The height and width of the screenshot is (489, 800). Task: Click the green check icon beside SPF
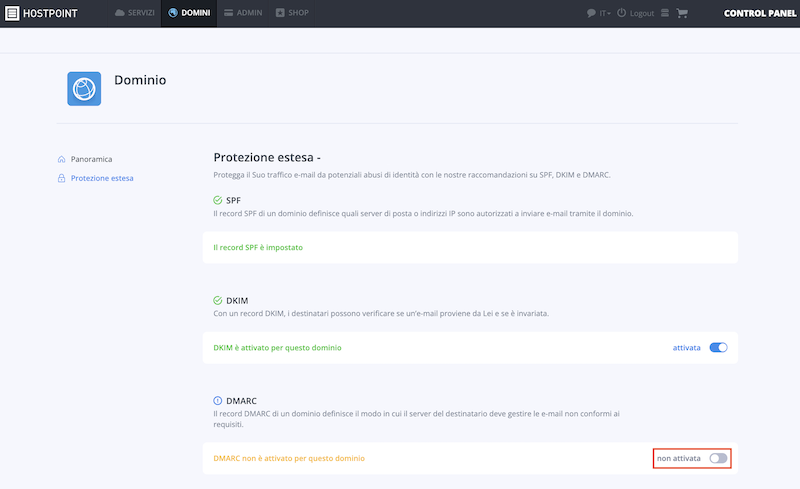[218, 200]
